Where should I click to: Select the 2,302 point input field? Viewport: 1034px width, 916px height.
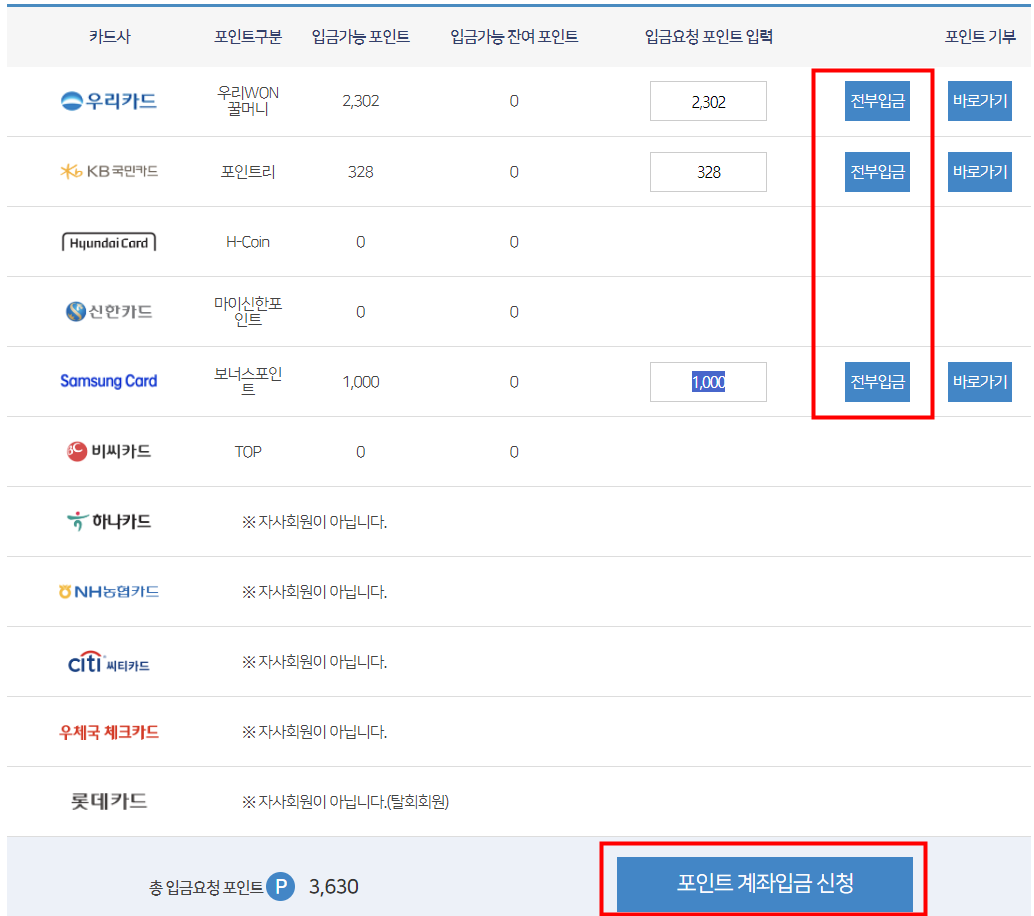coord(708,101)
